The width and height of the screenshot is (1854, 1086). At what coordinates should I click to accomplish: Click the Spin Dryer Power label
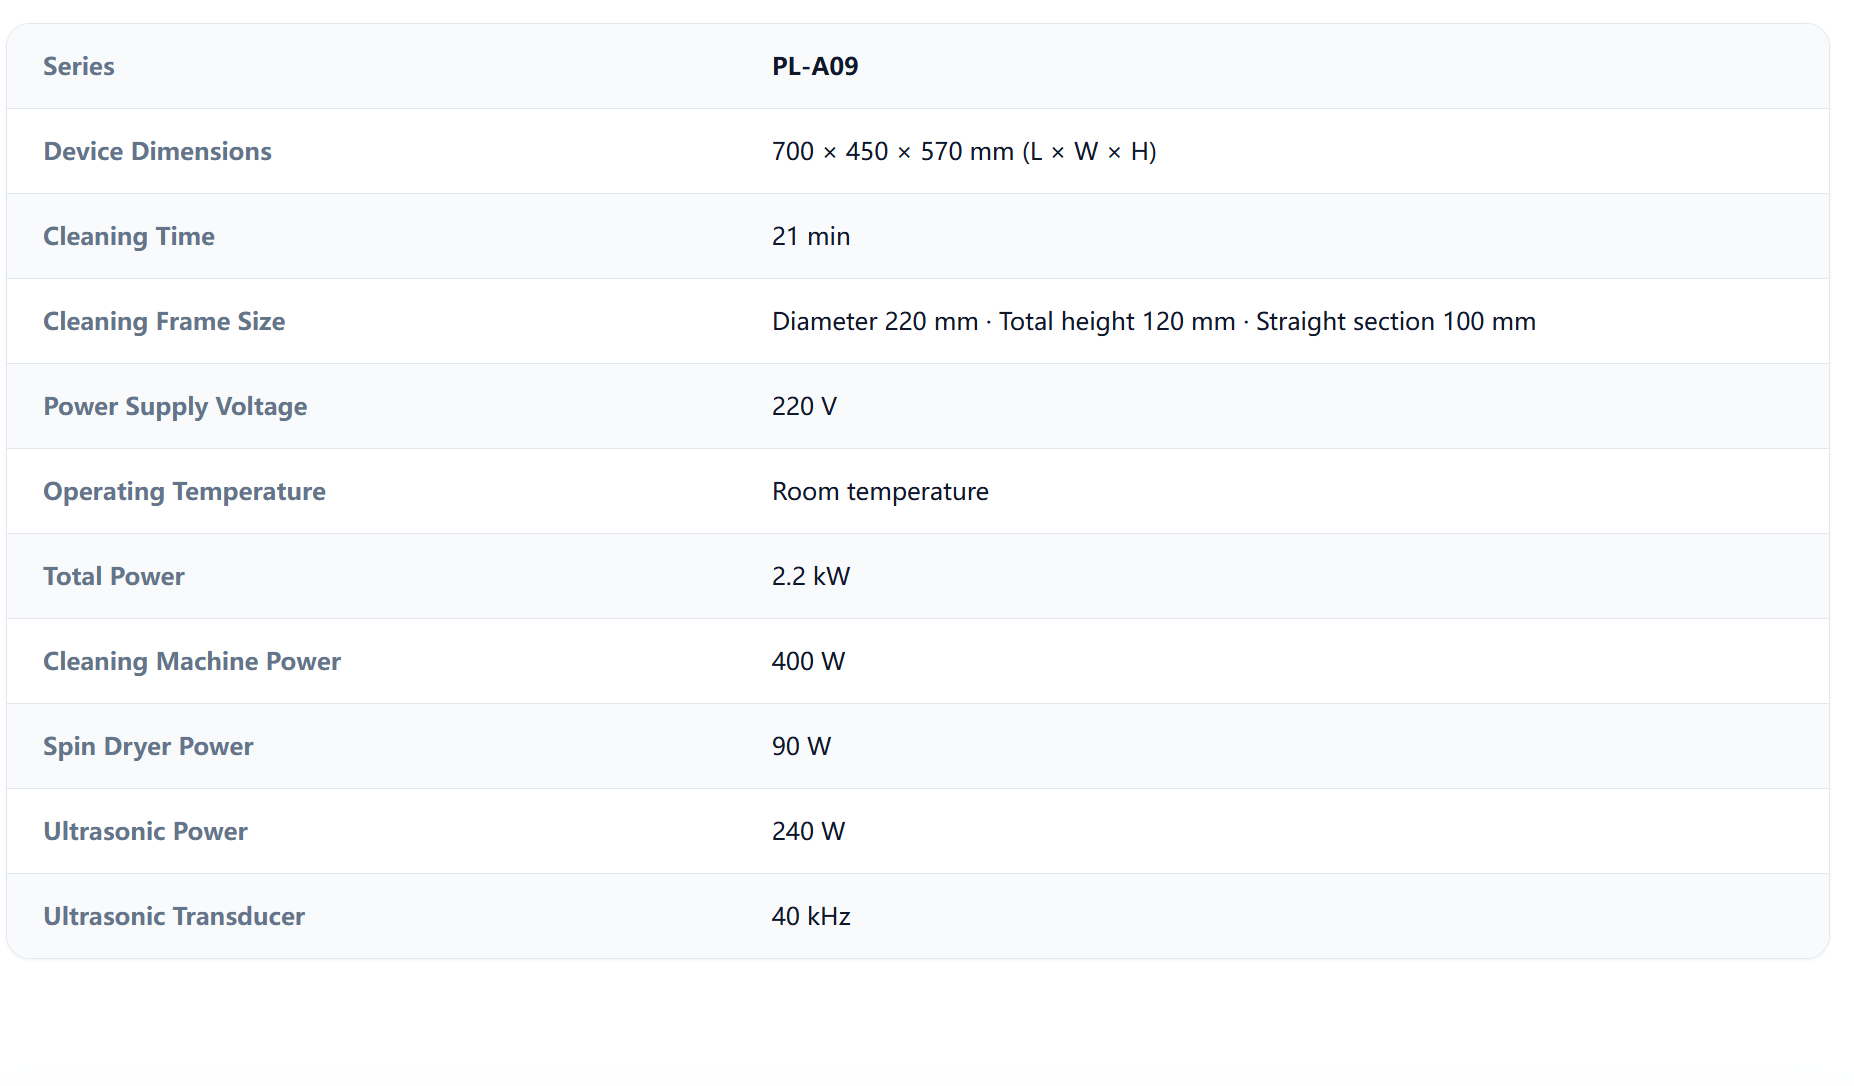(148, 746)
